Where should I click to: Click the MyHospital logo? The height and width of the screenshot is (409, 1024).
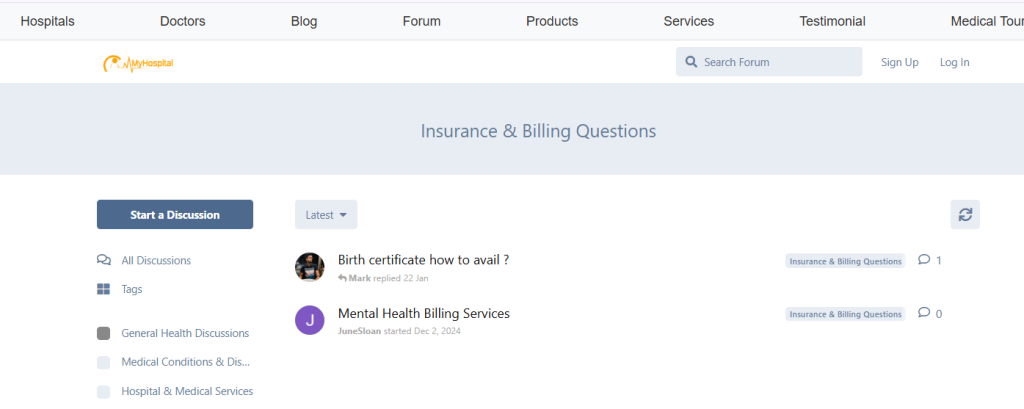pos(138,63)
